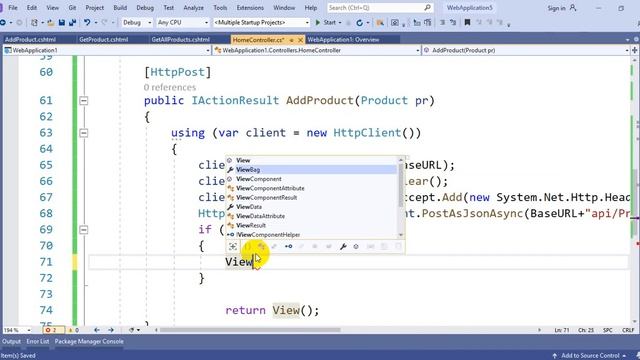The width and height of the screenshot is (640, 360).
Task: Click the Open File folder icon
Action: tap(51, 23)
